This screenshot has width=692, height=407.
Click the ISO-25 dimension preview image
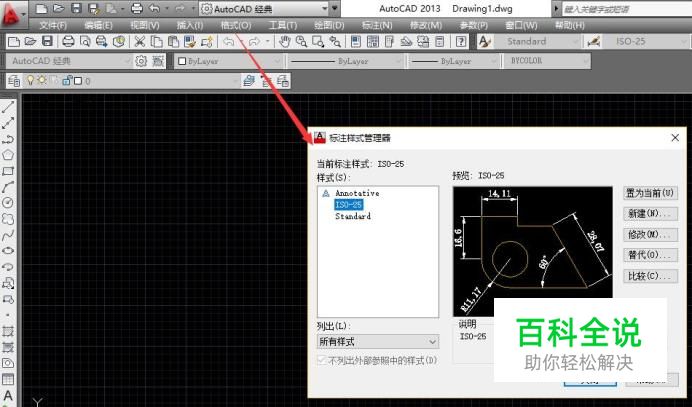click(533, 251)
